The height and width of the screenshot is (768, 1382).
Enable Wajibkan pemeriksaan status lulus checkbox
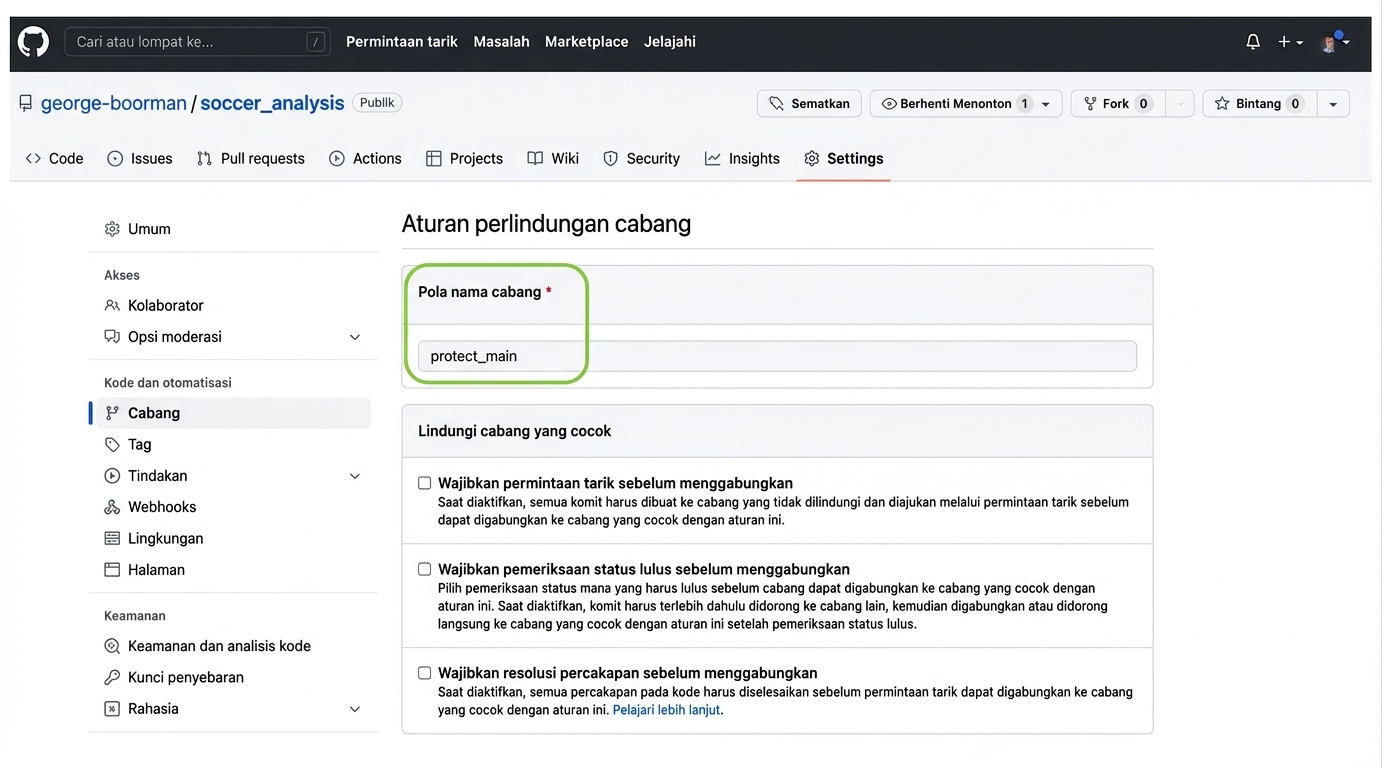tap(425, 569)
